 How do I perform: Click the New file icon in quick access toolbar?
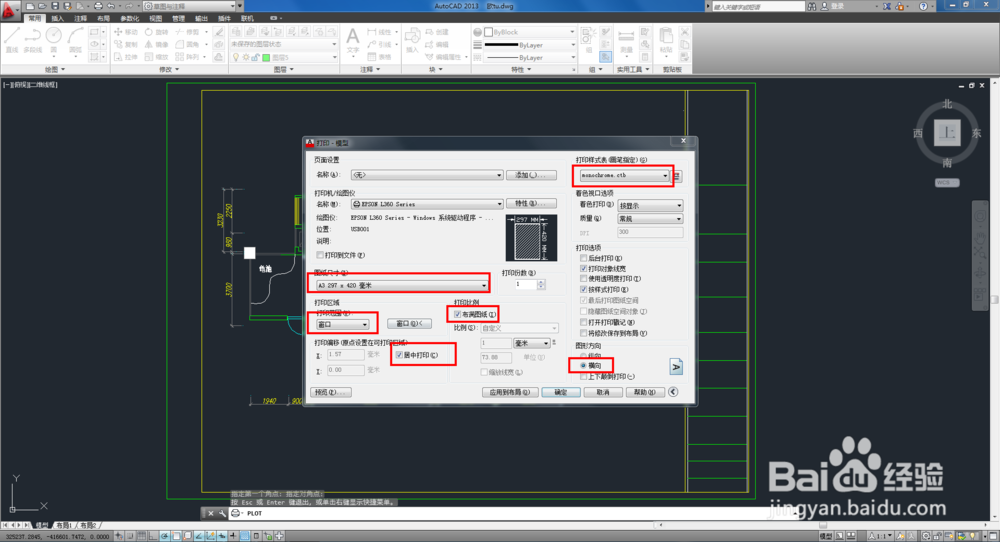(29, 6)
